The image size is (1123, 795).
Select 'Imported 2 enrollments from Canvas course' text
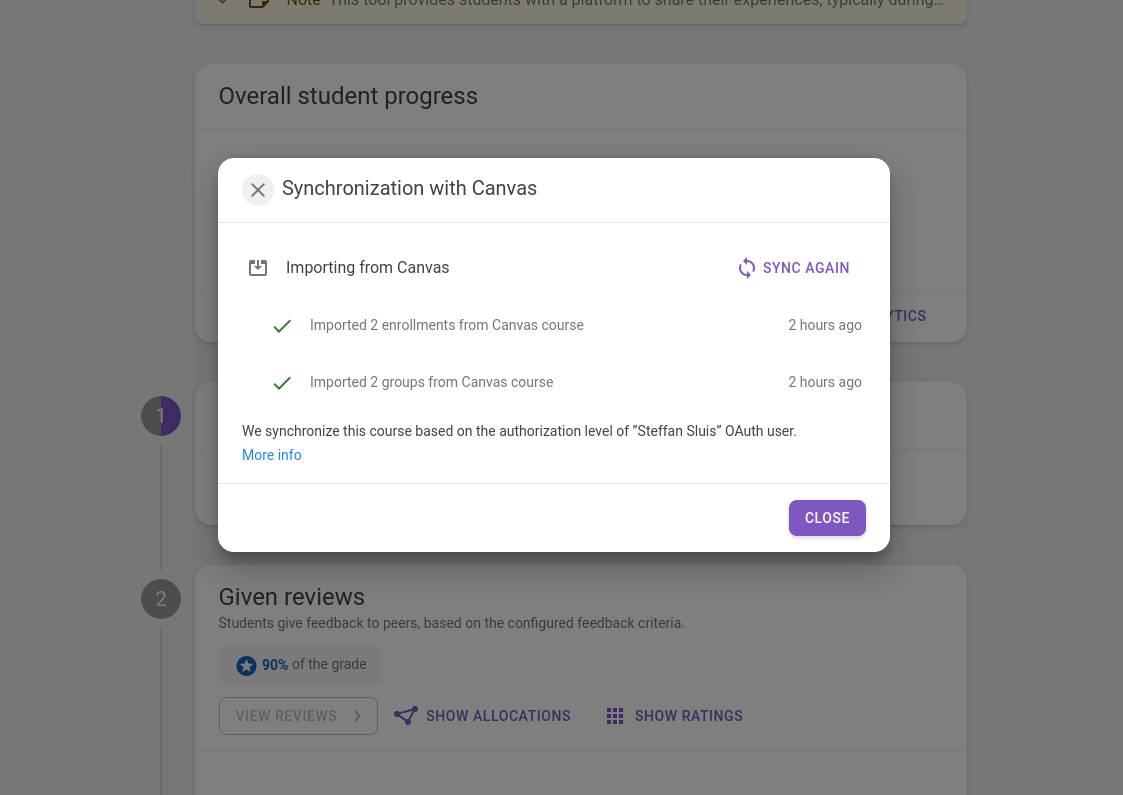point(446,325)
